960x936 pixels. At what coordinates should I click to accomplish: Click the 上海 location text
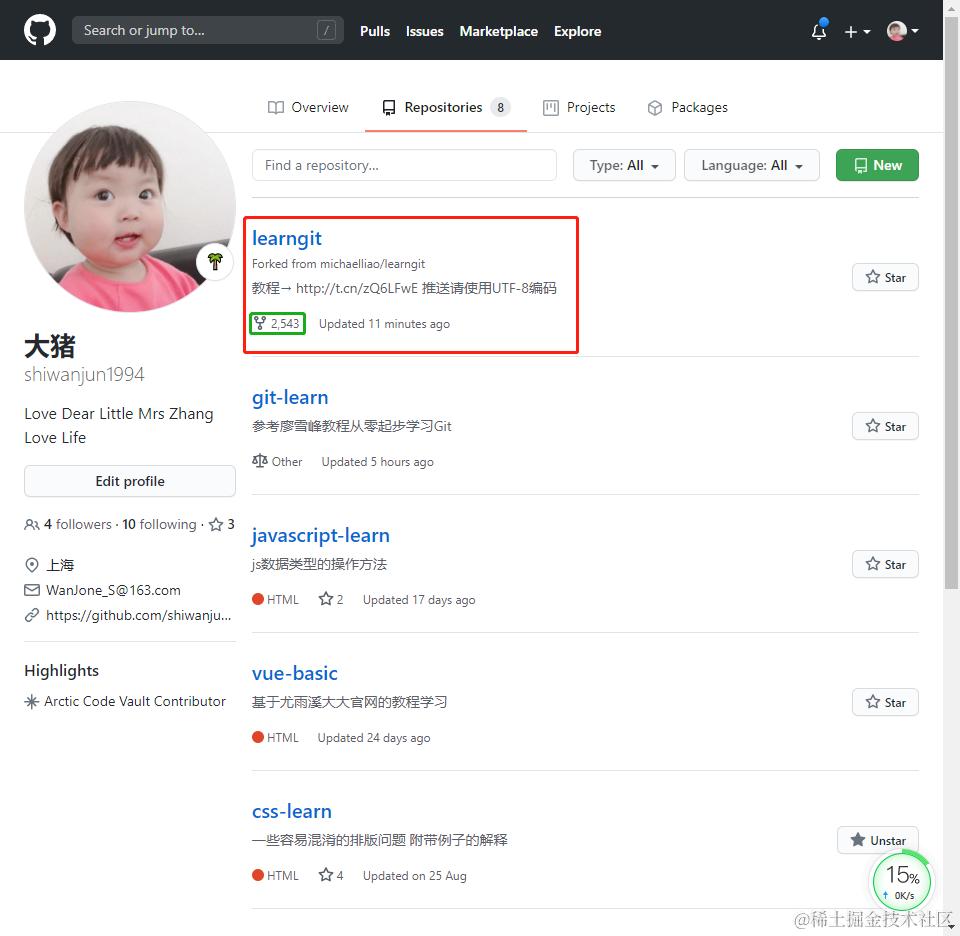60,564
